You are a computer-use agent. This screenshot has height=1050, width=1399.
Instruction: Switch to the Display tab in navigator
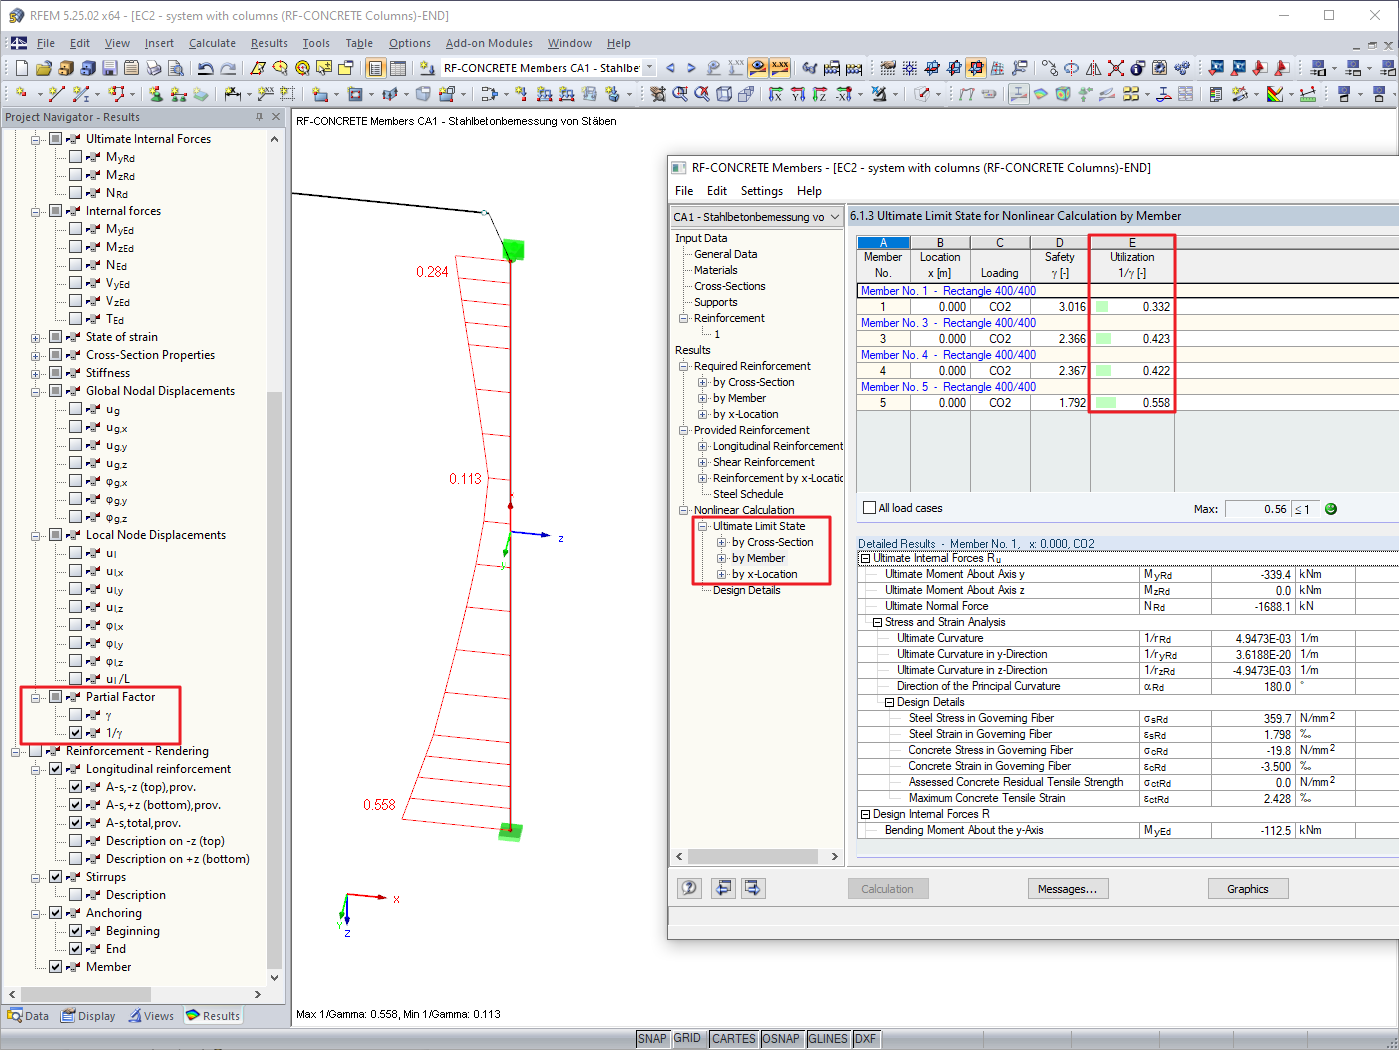[x=88, y=1015]
